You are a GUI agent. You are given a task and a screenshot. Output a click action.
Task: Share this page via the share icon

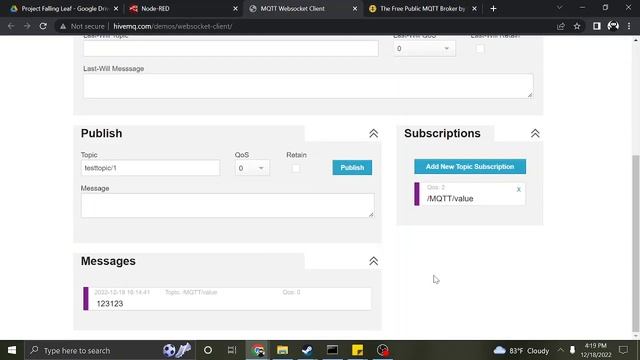pyautogui.click(x=561, y=26)
